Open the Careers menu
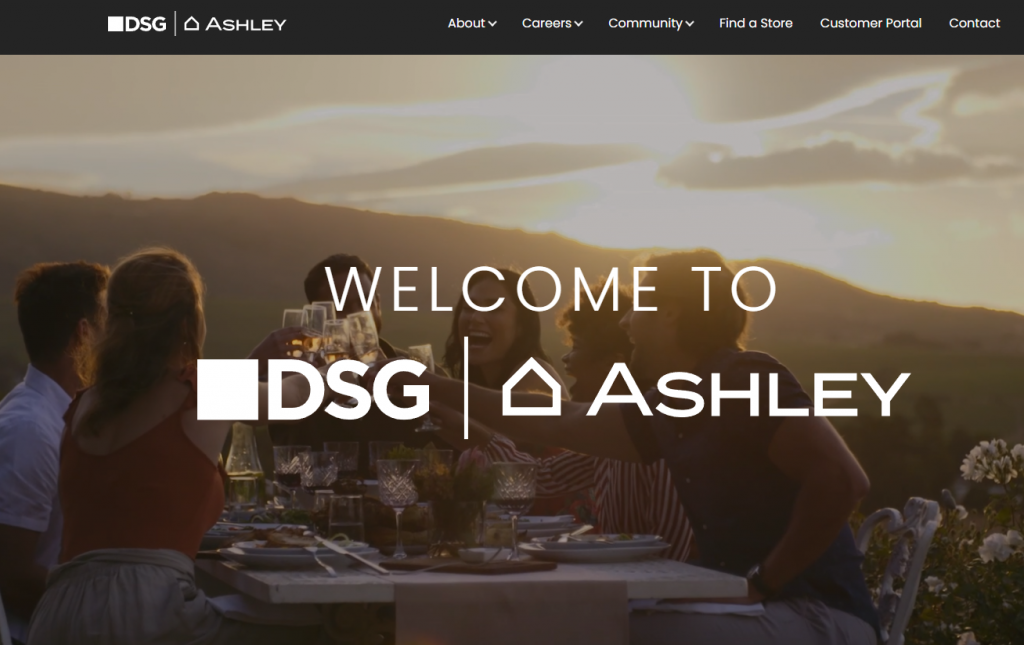This screenshot has height=645, width=1024. [x=547, y=23]
